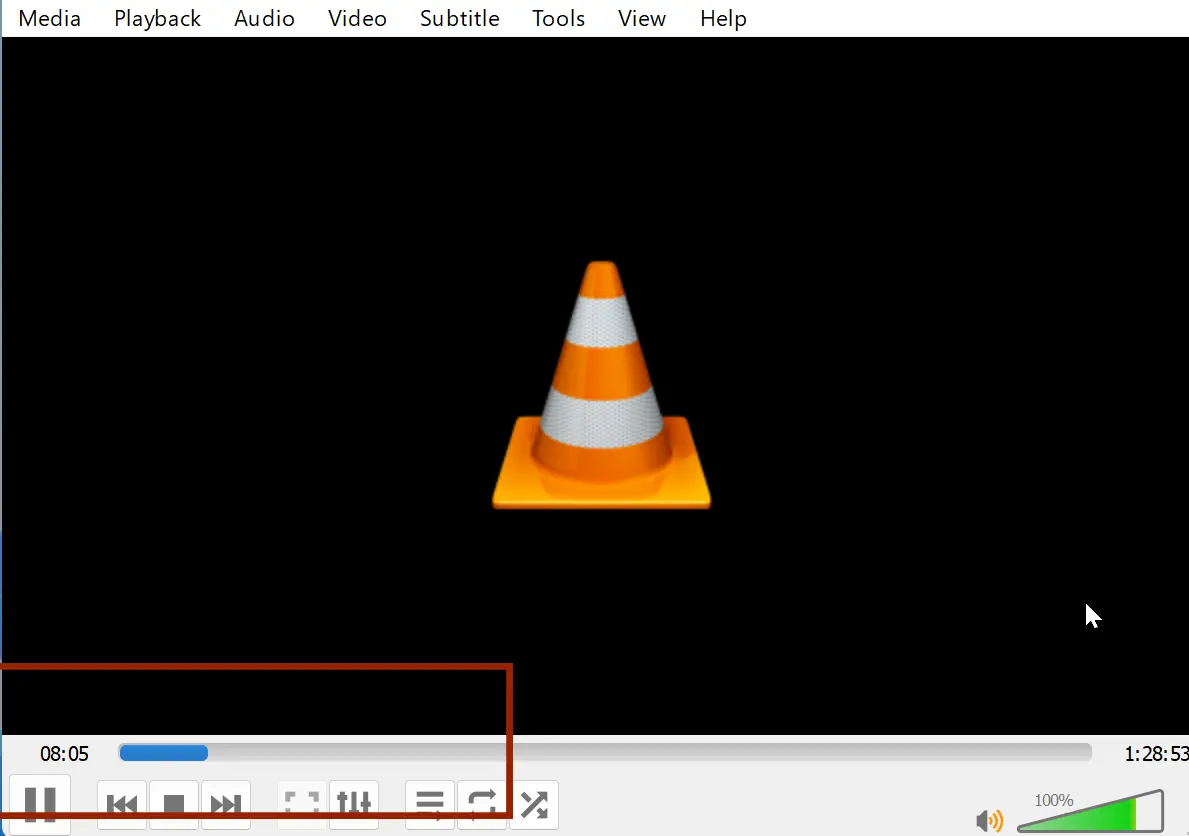The image size is (1189, 836).
Task: Open the Subtitle menu
Action: (460, 18)
